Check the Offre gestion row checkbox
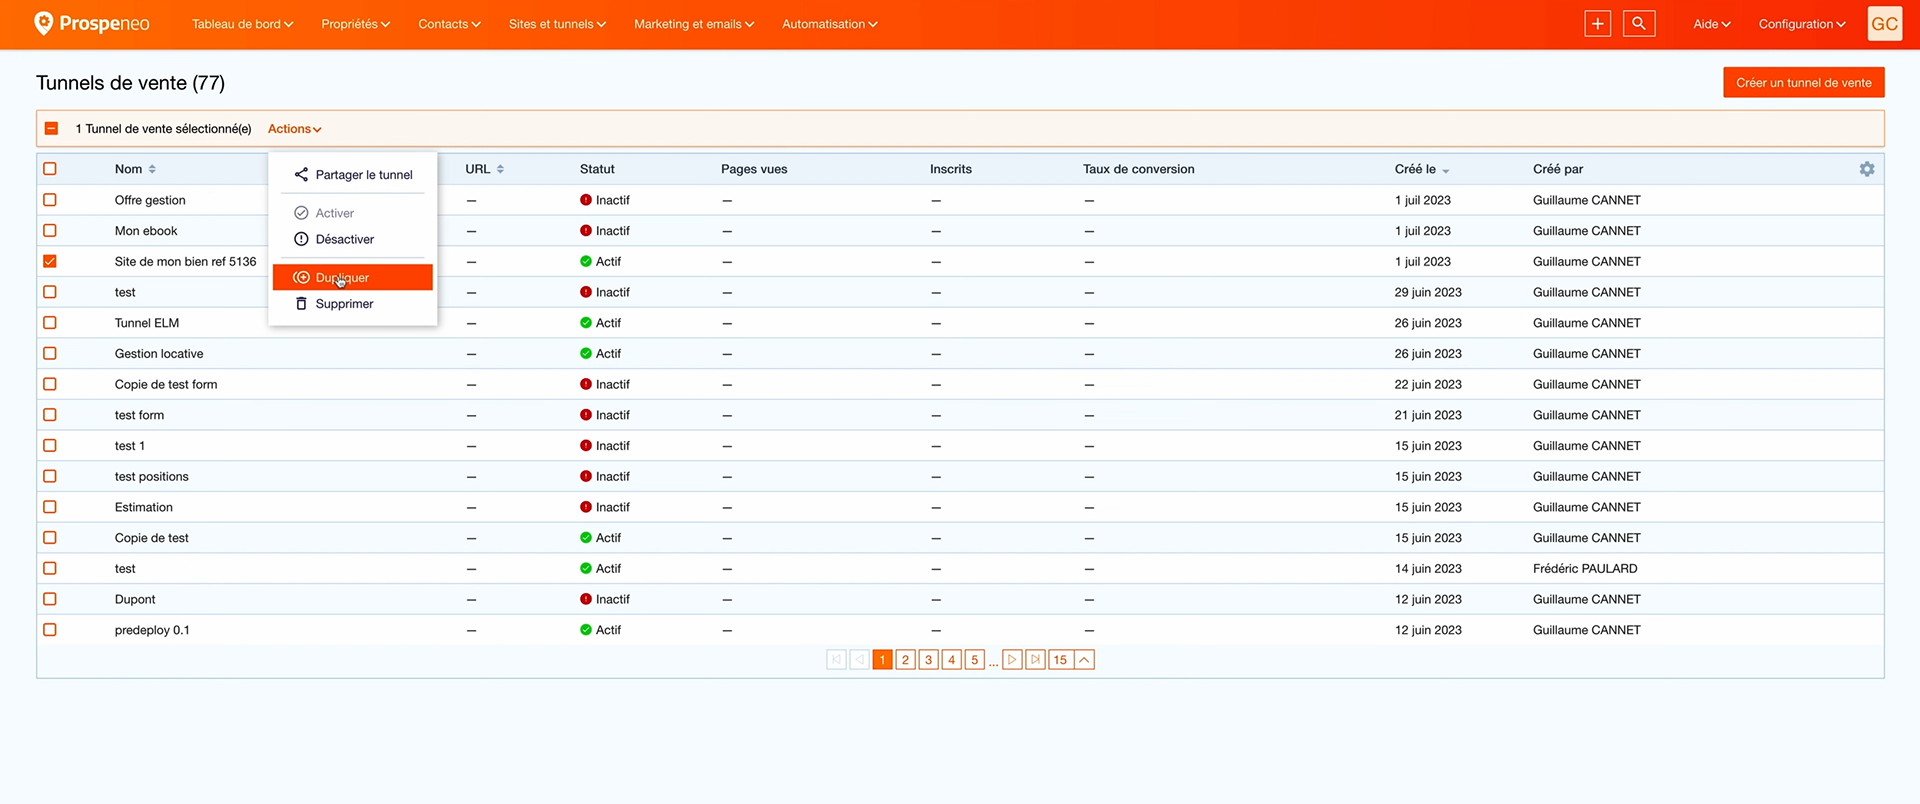Screen dimensions: 1920x804 click(x=50, y=200)
